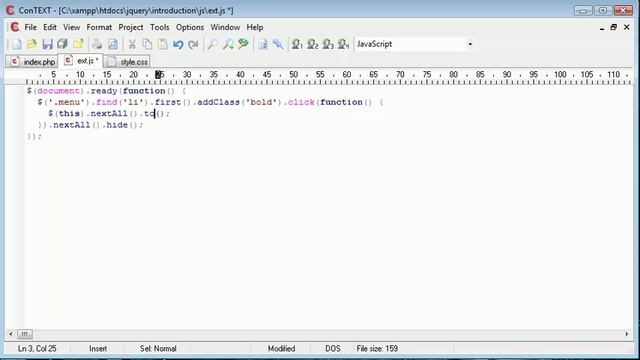Run user command key 4
640x360 pixels.
point(344,44)
